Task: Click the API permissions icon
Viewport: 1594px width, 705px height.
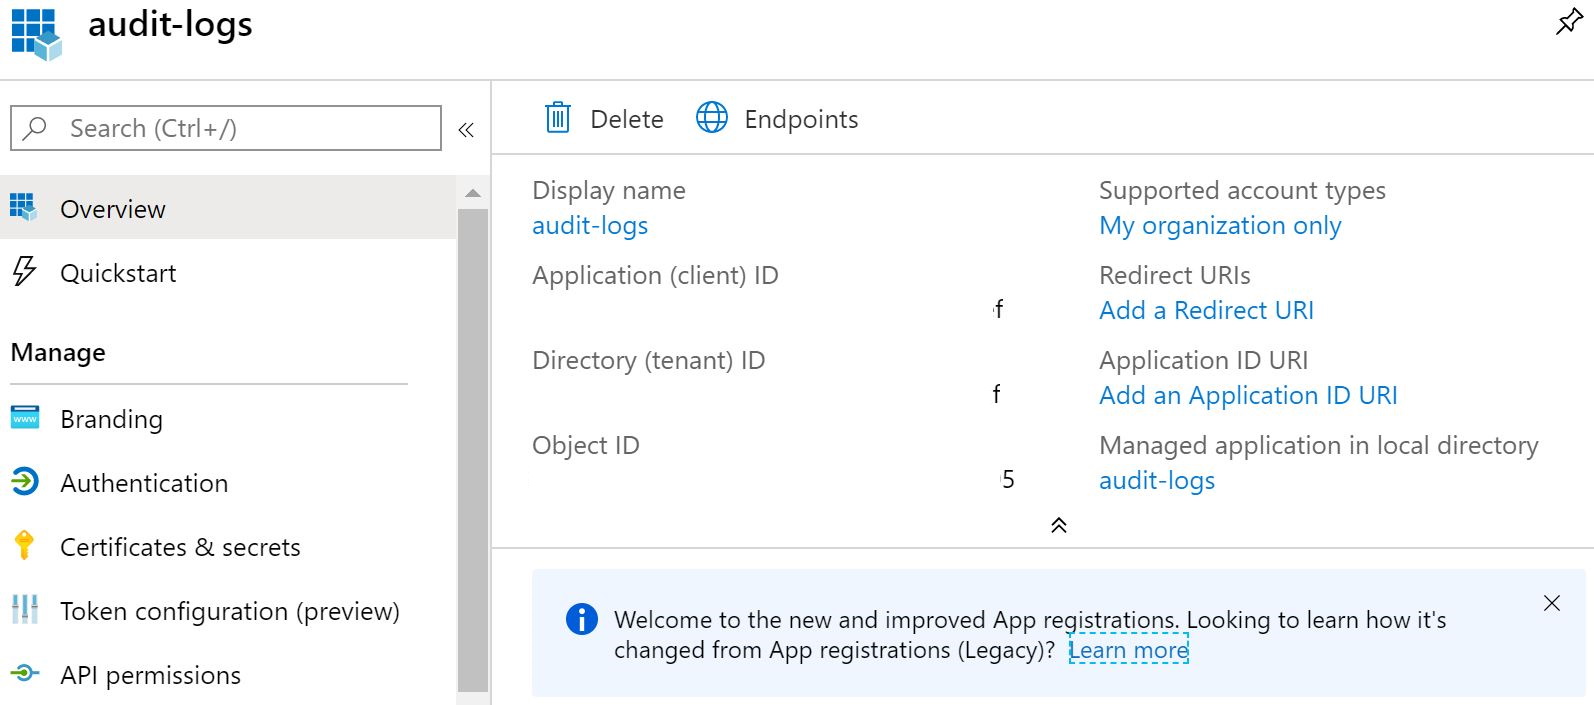Action: (24, 674)
